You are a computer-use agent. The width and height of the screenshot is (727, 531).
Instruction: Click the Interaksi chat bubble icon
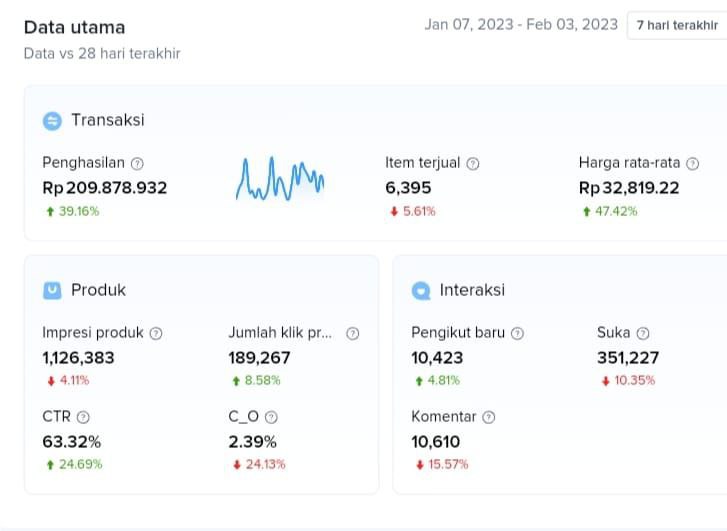click(x=421, y=291)
